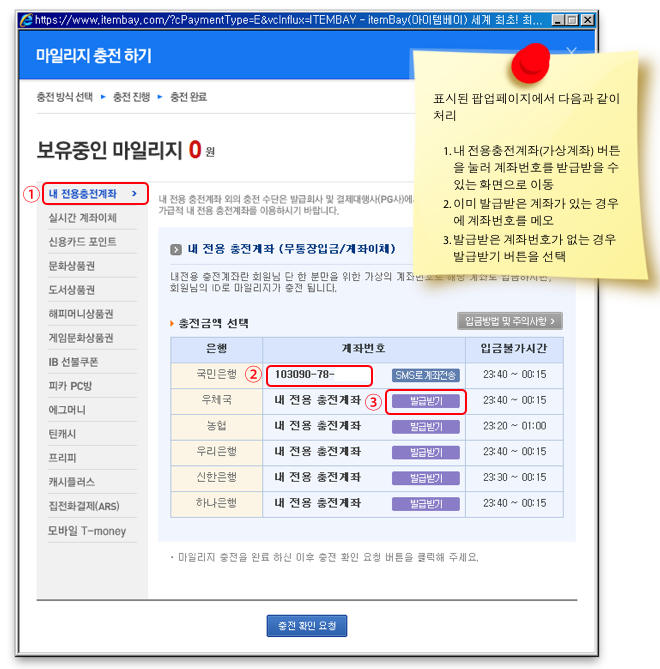Click 충전 방식 선택 step label
The image size is (660, 669).
tap(64, 97)
